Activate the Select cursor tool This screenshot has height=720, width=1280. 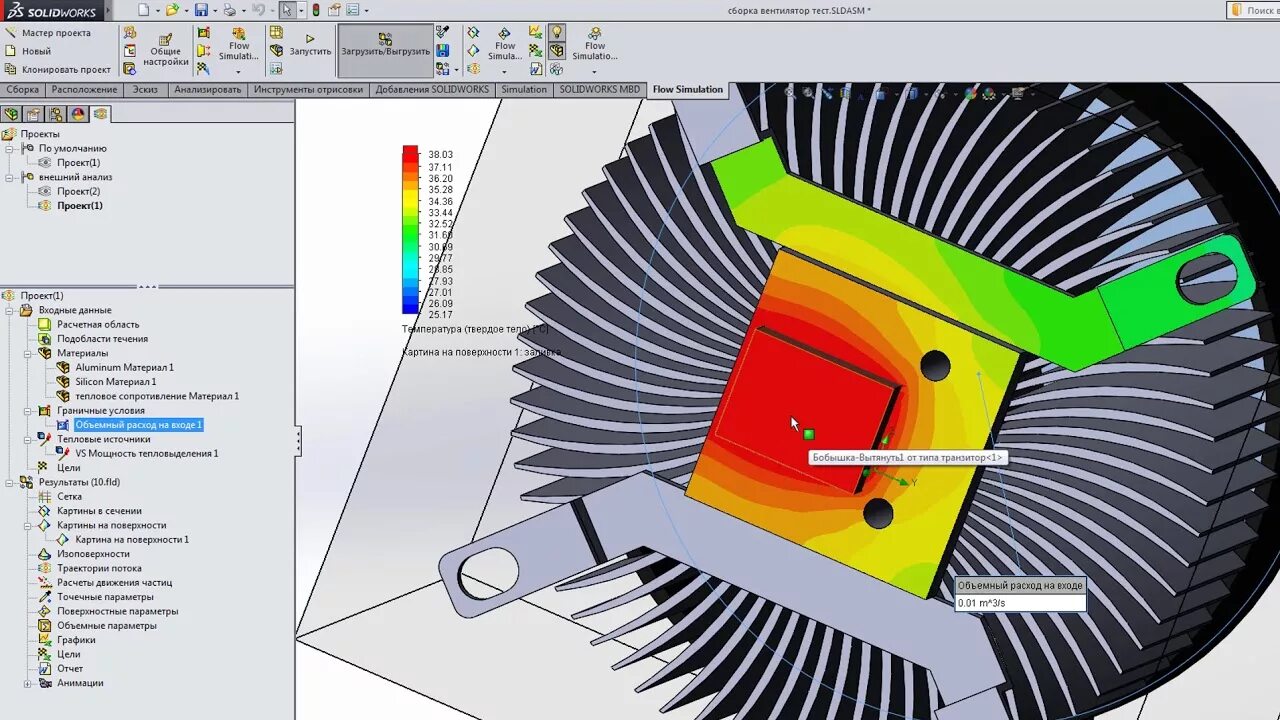(x=287, y=10)
